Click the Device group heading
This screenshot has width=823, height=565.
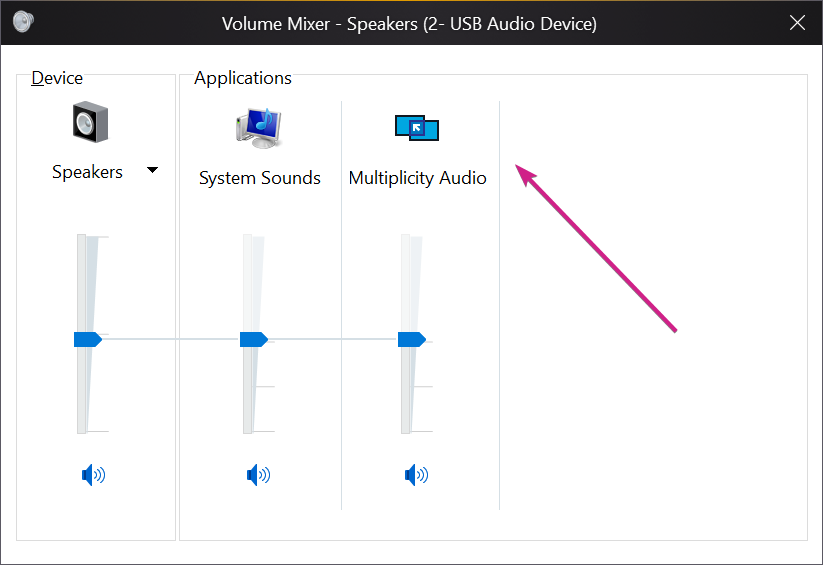tap(57, 78)
